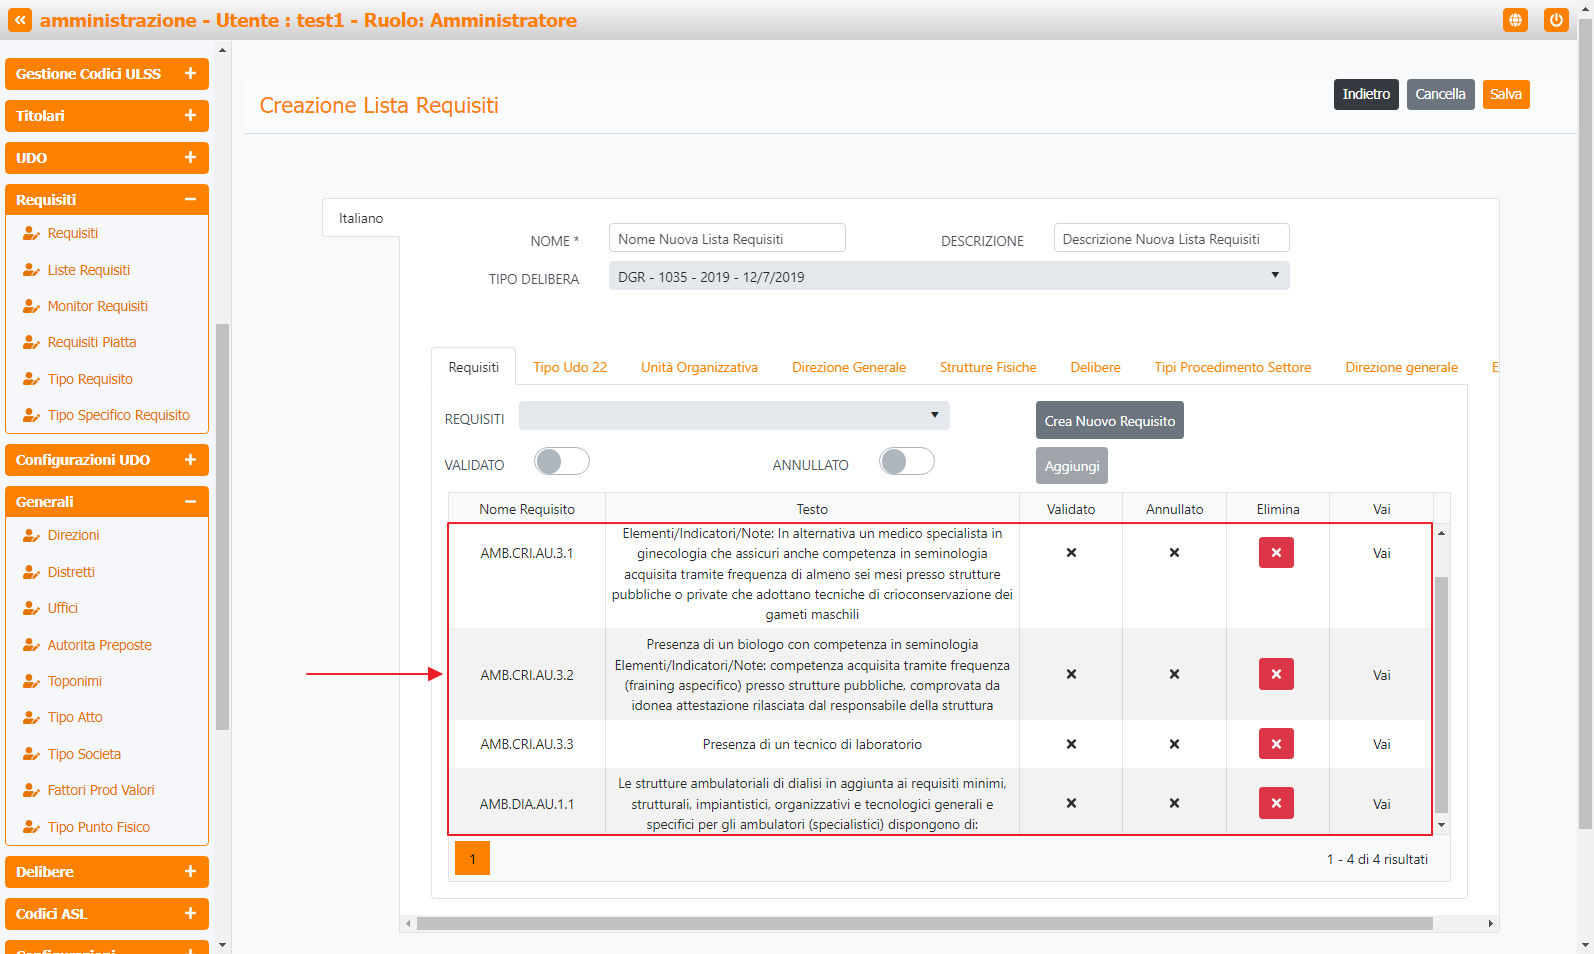Screen dimensions: 1594x954
Task: Click user icon beside Distretti
Action: click(31, 572)
